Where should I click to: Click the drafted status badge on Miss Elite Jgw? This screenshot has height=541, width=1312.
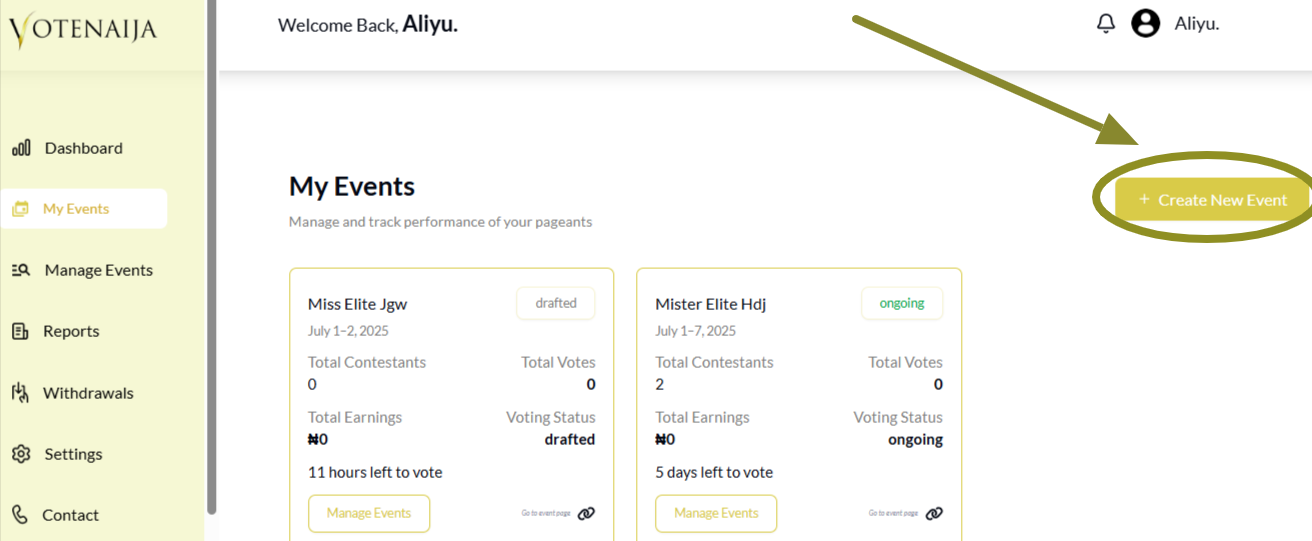coord(556,303)
